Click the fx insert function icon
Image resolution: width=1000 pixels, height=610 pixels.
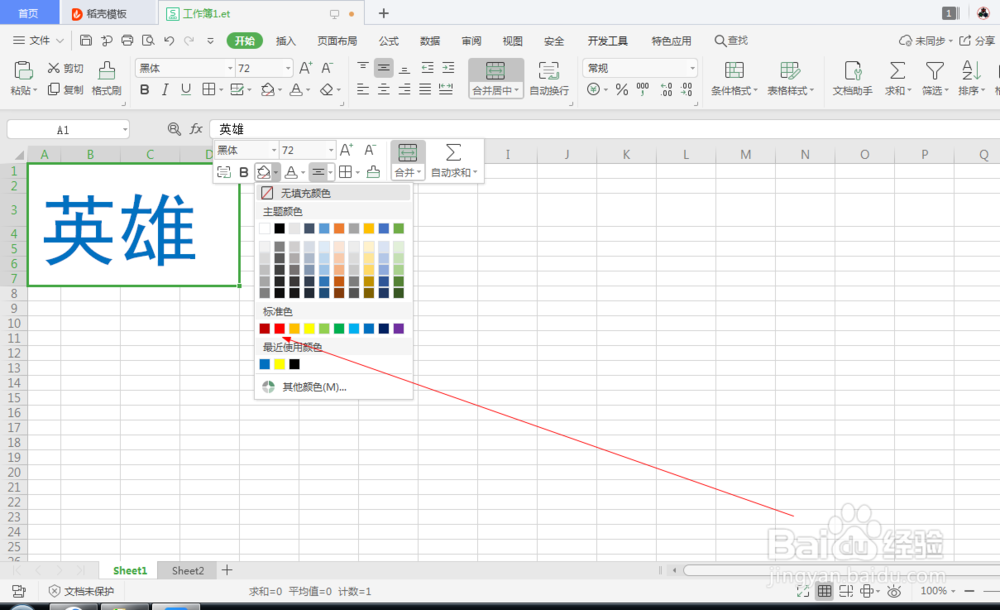pyautogui.click(x=196, y=129)
